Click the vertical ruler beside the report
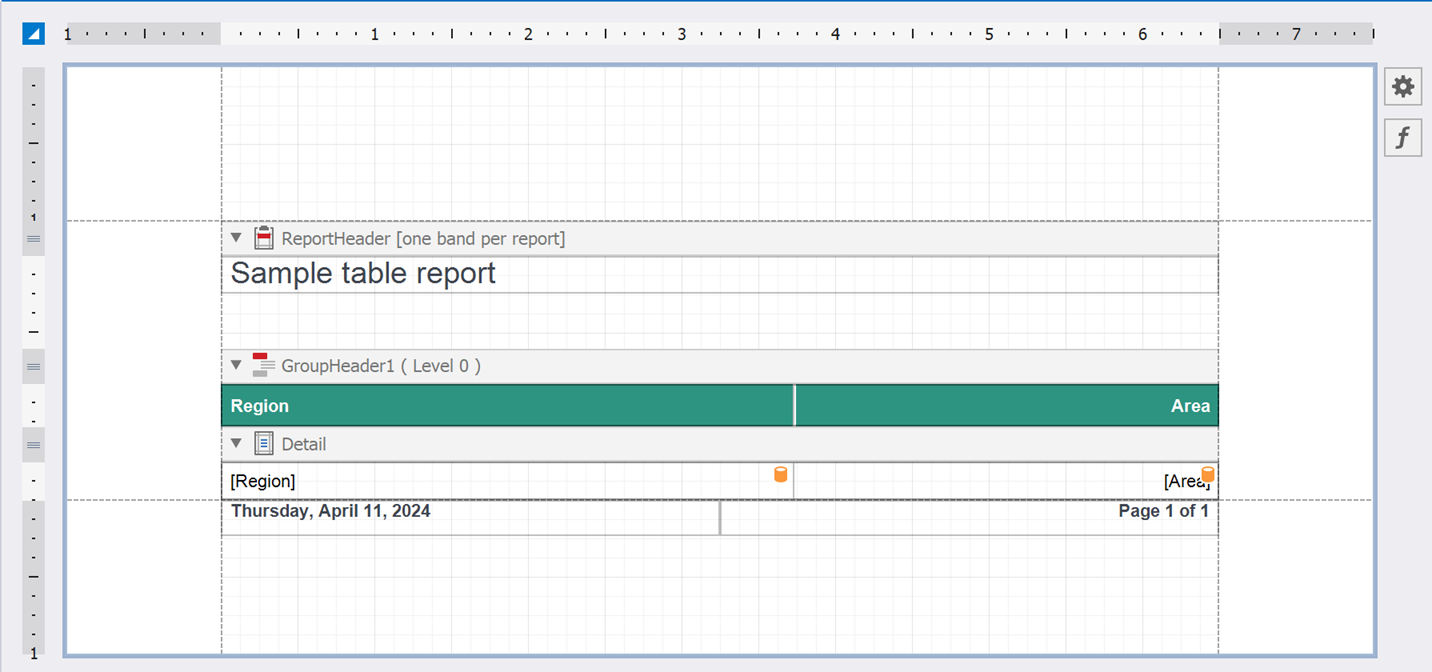Screen dimensions: 1432x672 pos(33,300)
